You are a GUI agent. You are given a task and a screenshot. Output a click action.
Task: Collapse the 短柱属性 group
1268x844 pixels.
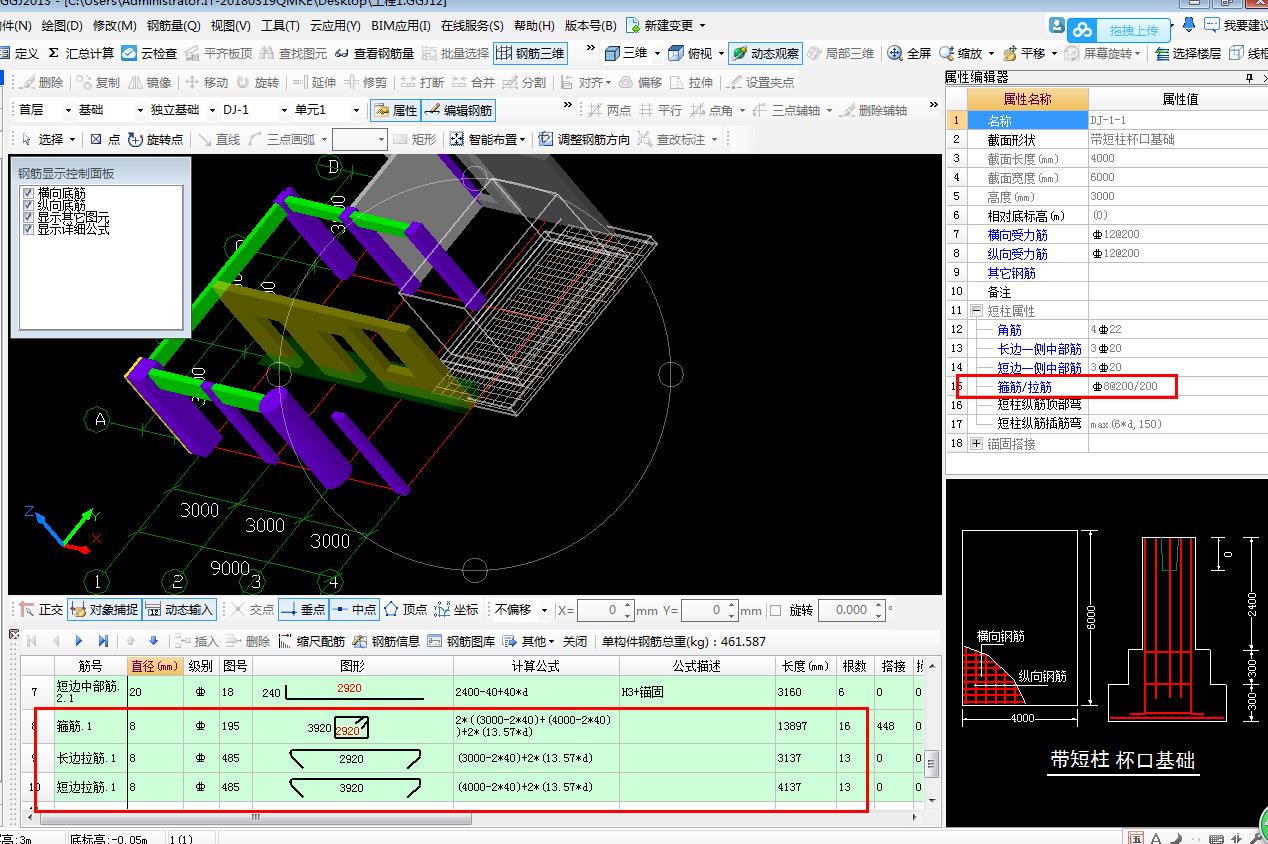pos(976,311)
